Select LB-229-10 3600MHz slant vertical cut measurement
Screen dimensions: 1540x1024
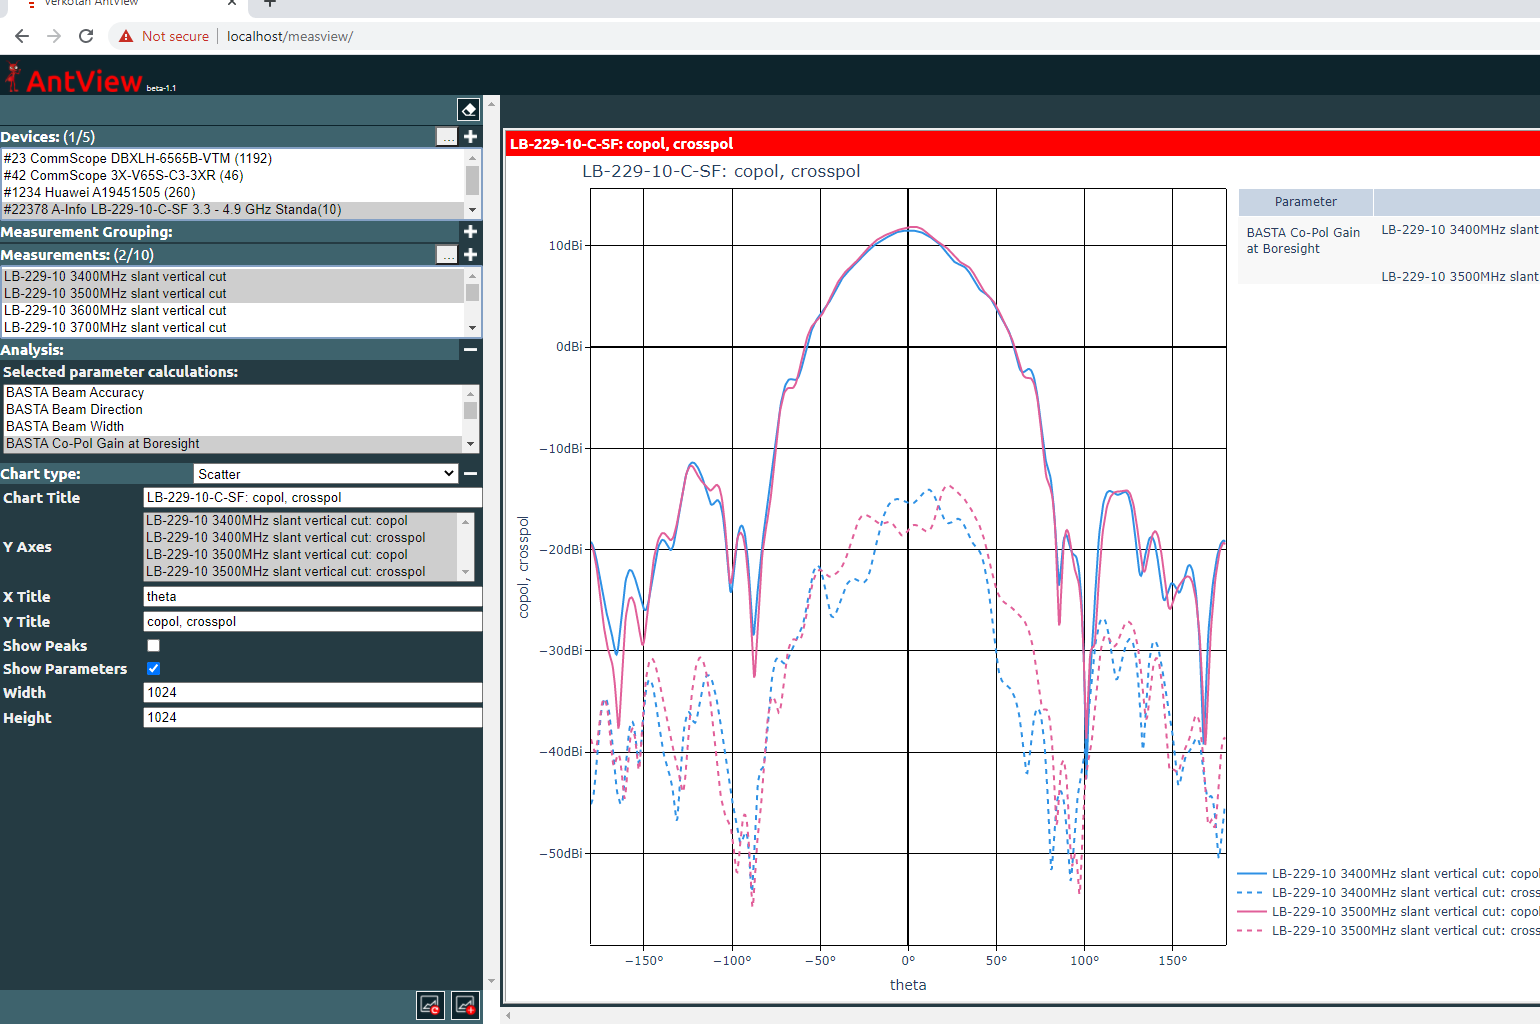tap(115, 310)
